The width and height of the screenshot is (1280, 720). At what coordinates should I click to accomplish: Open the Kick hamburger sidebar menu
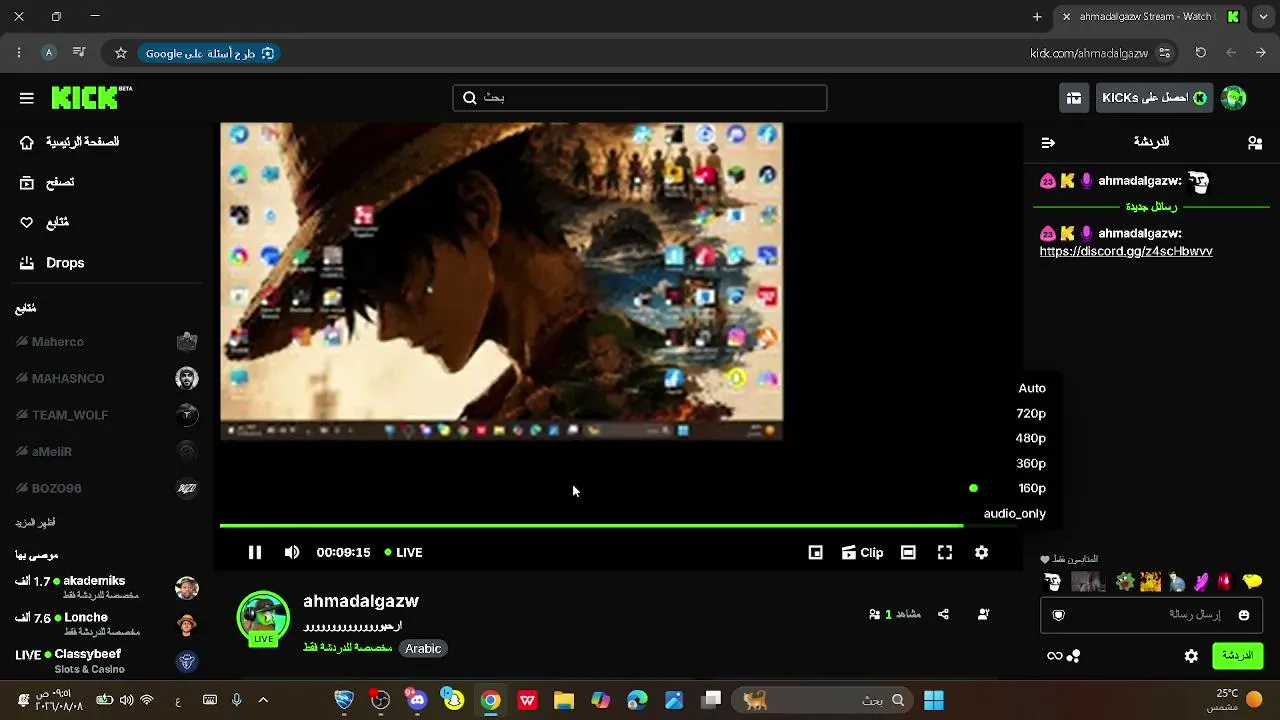pyautogui.click(x=27, y=98)
